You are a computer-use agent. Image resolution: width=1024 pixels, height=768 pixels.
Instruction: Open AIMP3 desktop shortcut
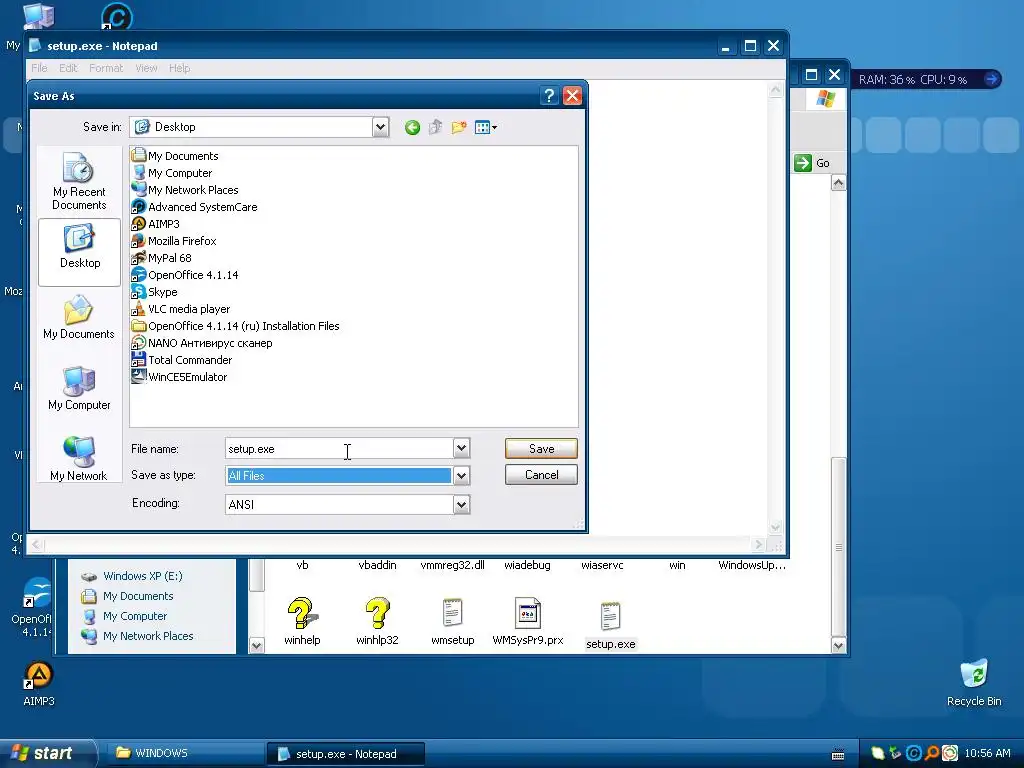(x=39, y=684)
